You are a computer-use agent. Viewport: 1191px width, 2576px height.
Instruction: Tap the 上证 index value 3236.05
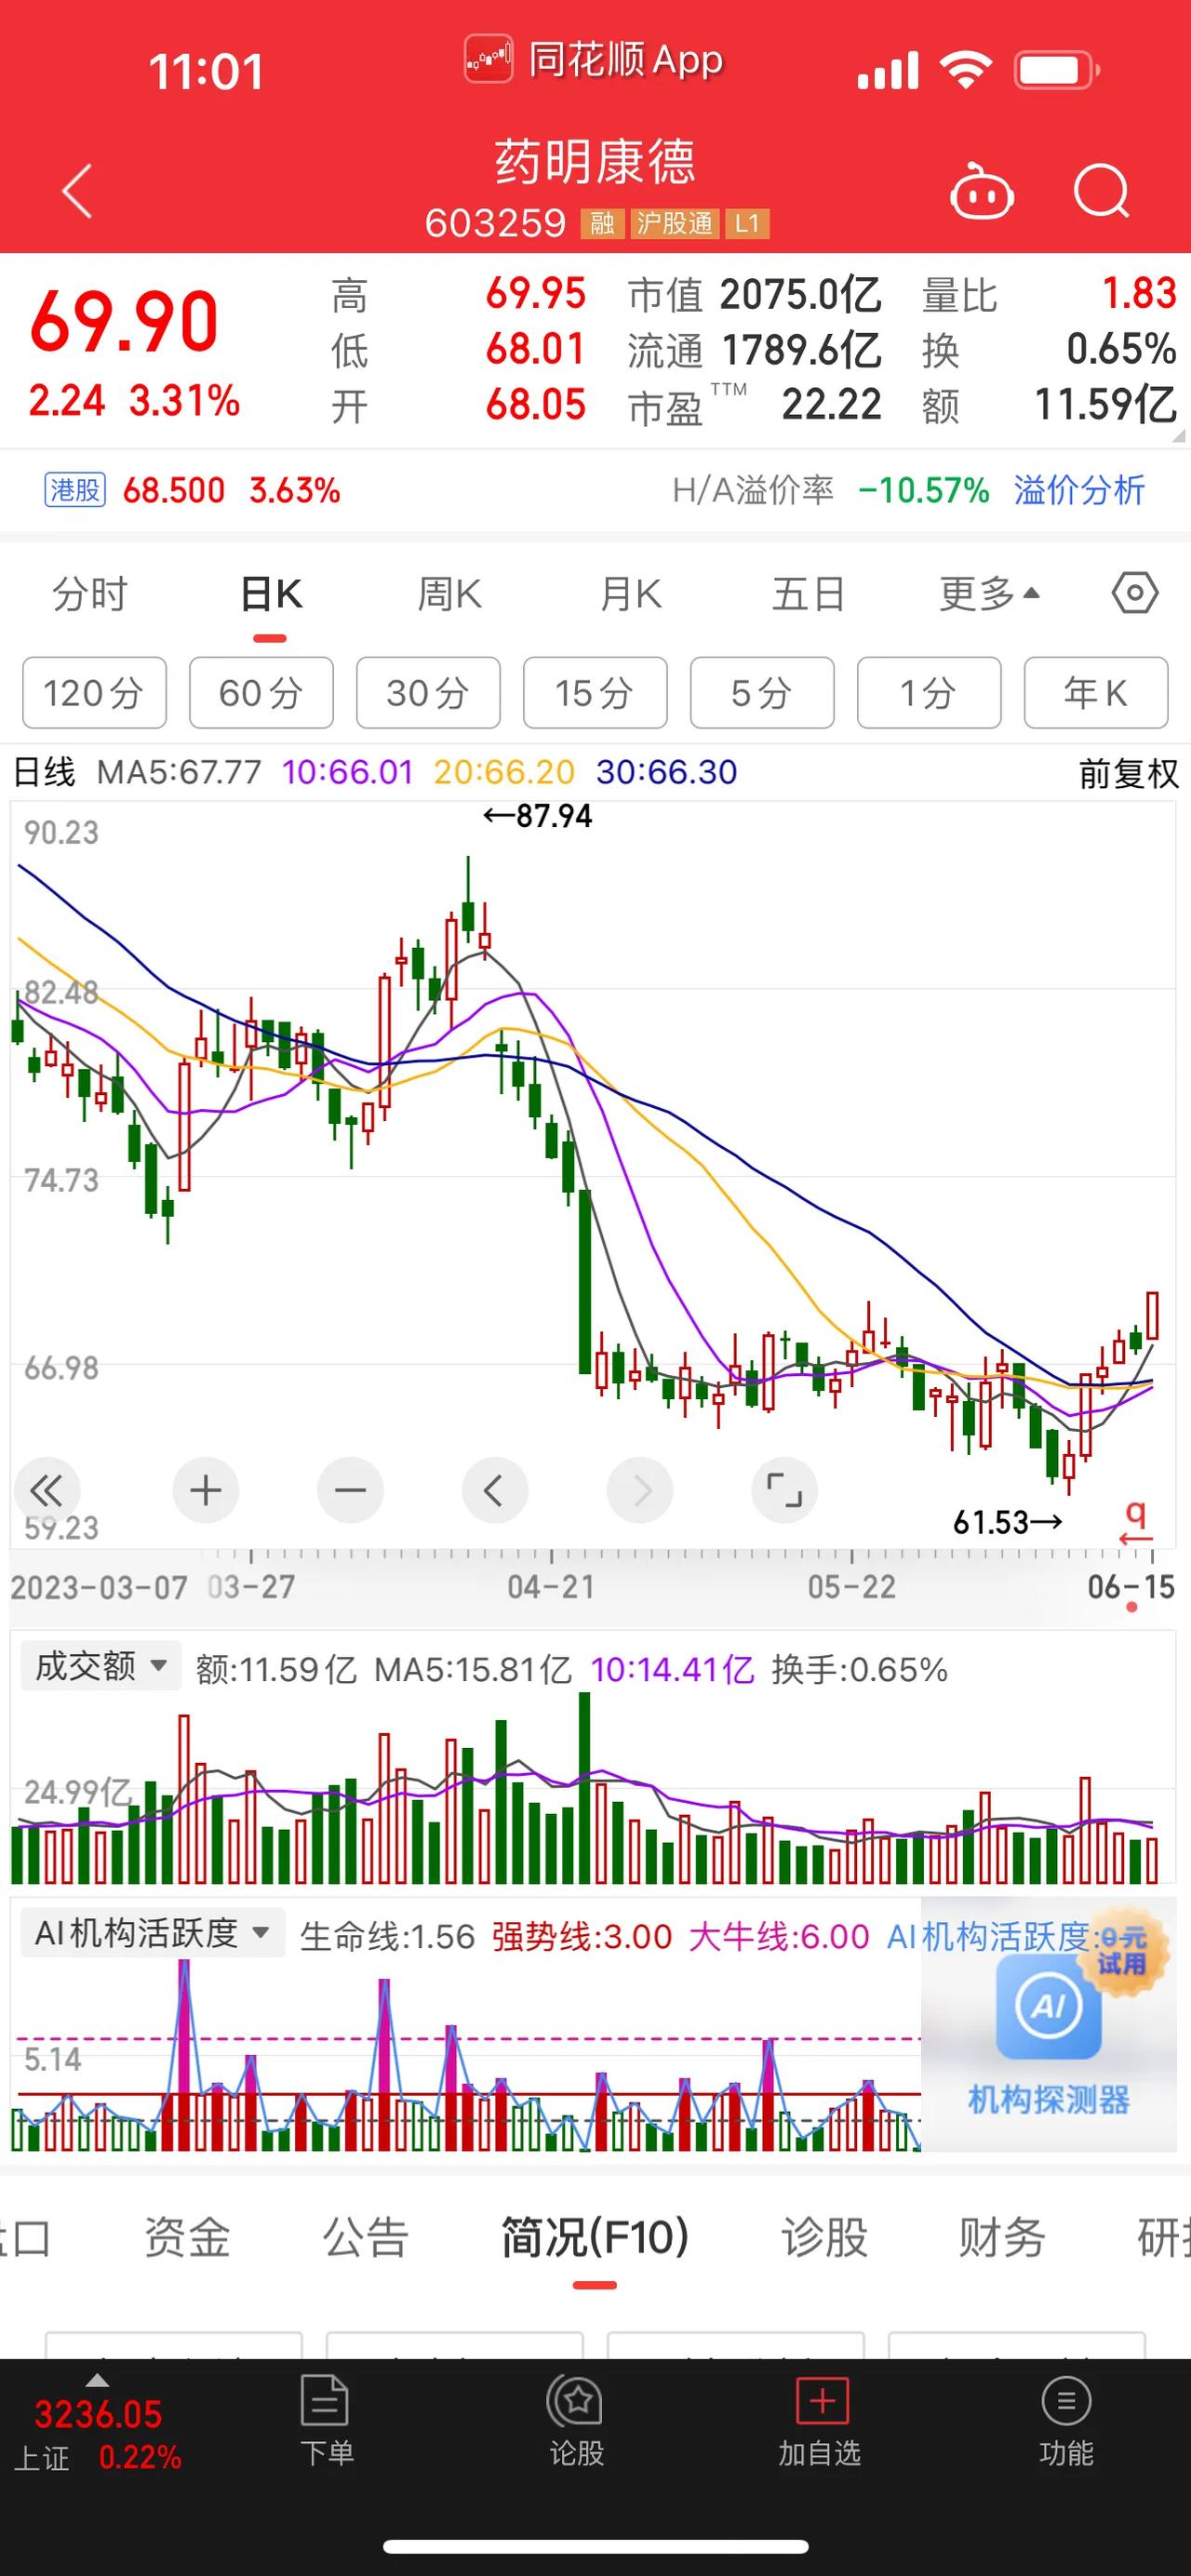(98, 2414)
